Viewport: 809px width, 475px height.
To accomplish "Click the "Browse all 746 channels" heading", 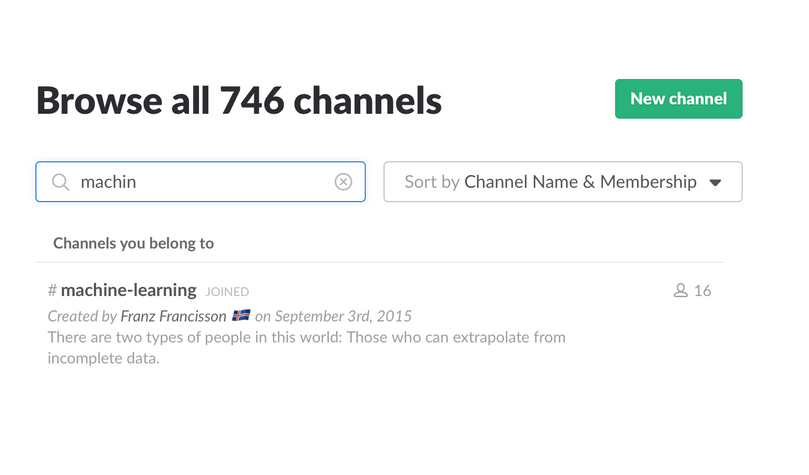I will pyautogui.click(x=239, y=100).
